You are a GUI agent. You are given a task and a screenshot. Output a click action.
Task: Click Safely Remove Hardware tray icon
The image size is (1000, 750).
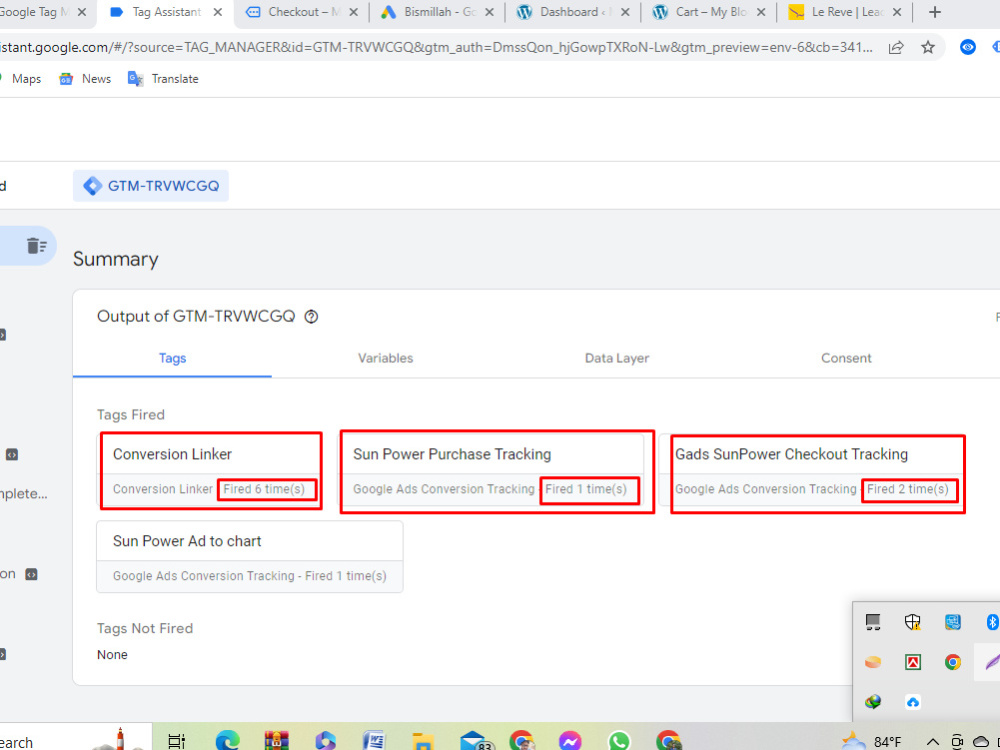click(x=873, y=622)
